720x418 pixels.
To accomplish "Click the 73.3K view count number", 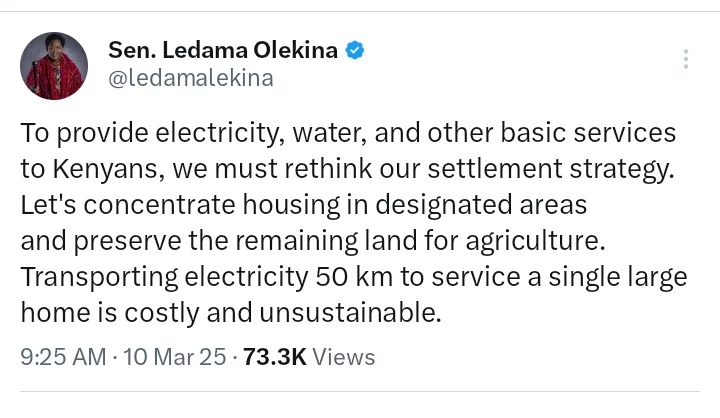I will (x=274, y=356).
